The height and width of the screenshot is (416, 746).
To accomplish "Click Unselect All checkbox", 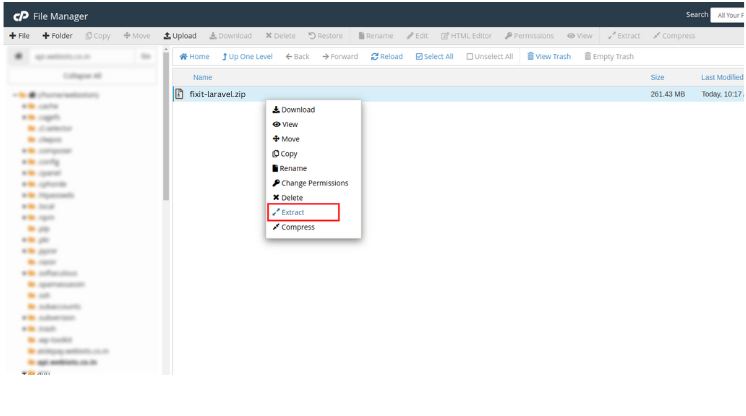I will click(x=471, y=56).
